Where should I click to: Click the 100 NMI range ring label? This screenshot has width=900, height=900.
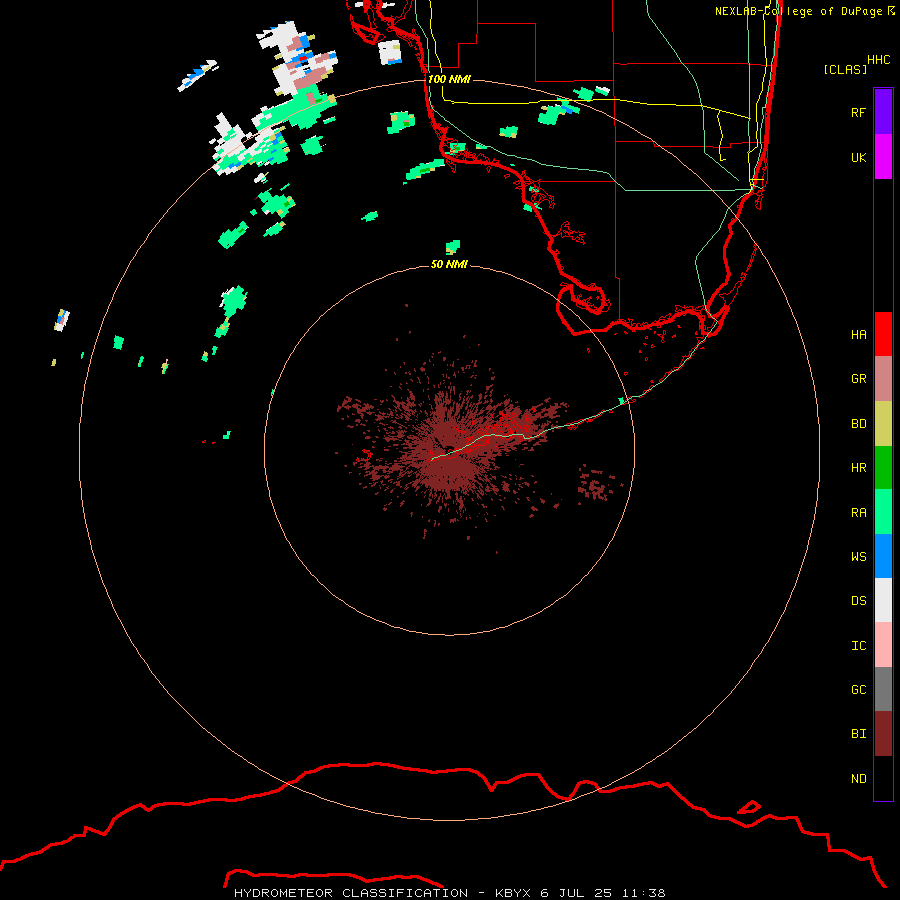coord(449,79)
